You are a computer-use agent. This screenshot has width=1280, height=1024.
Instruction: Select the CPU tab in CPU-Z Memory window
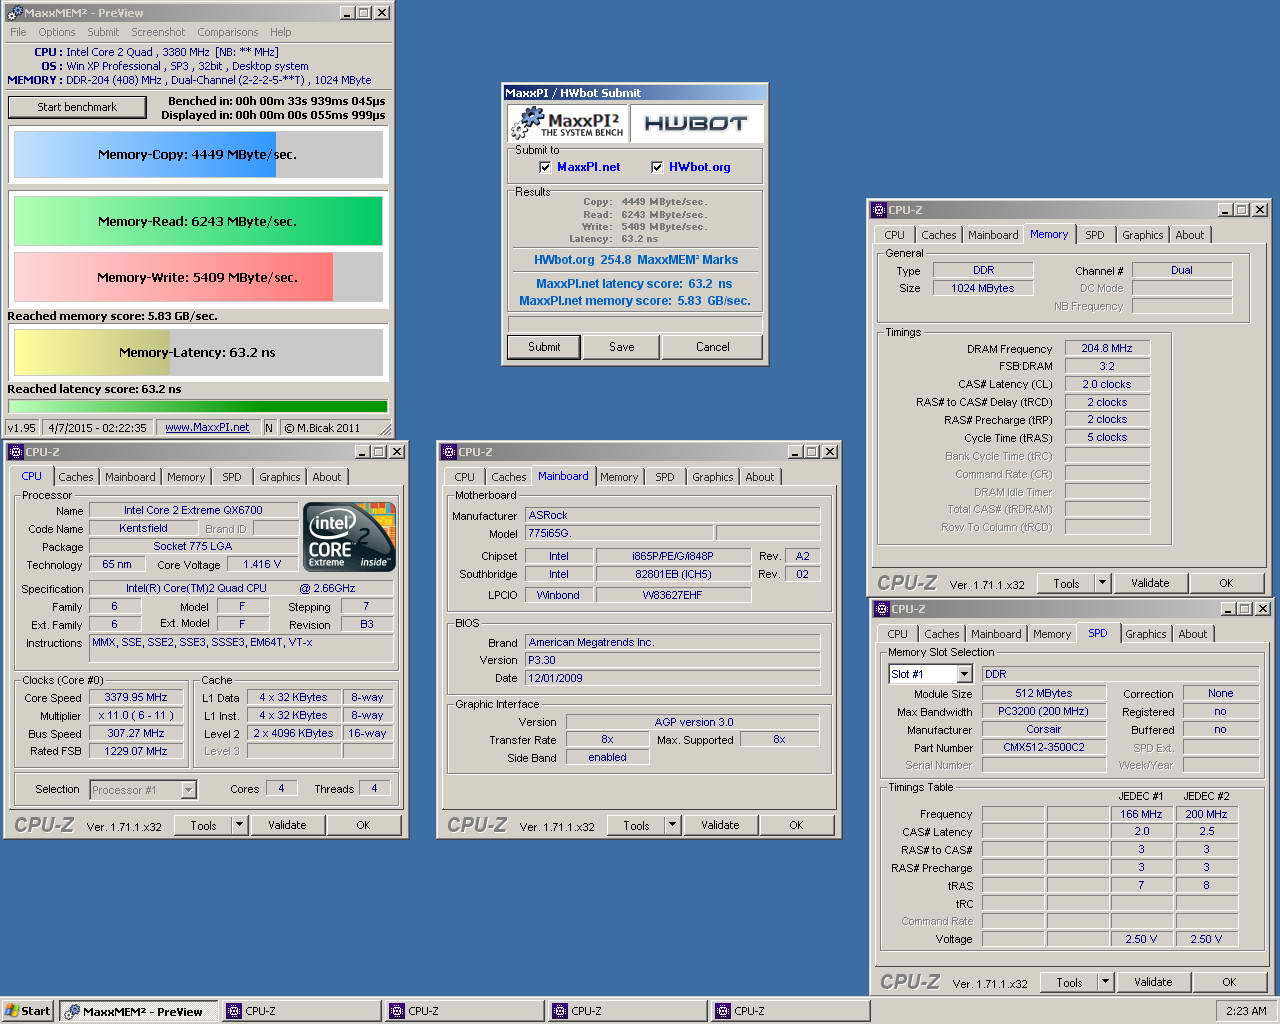tap(894, 235)
